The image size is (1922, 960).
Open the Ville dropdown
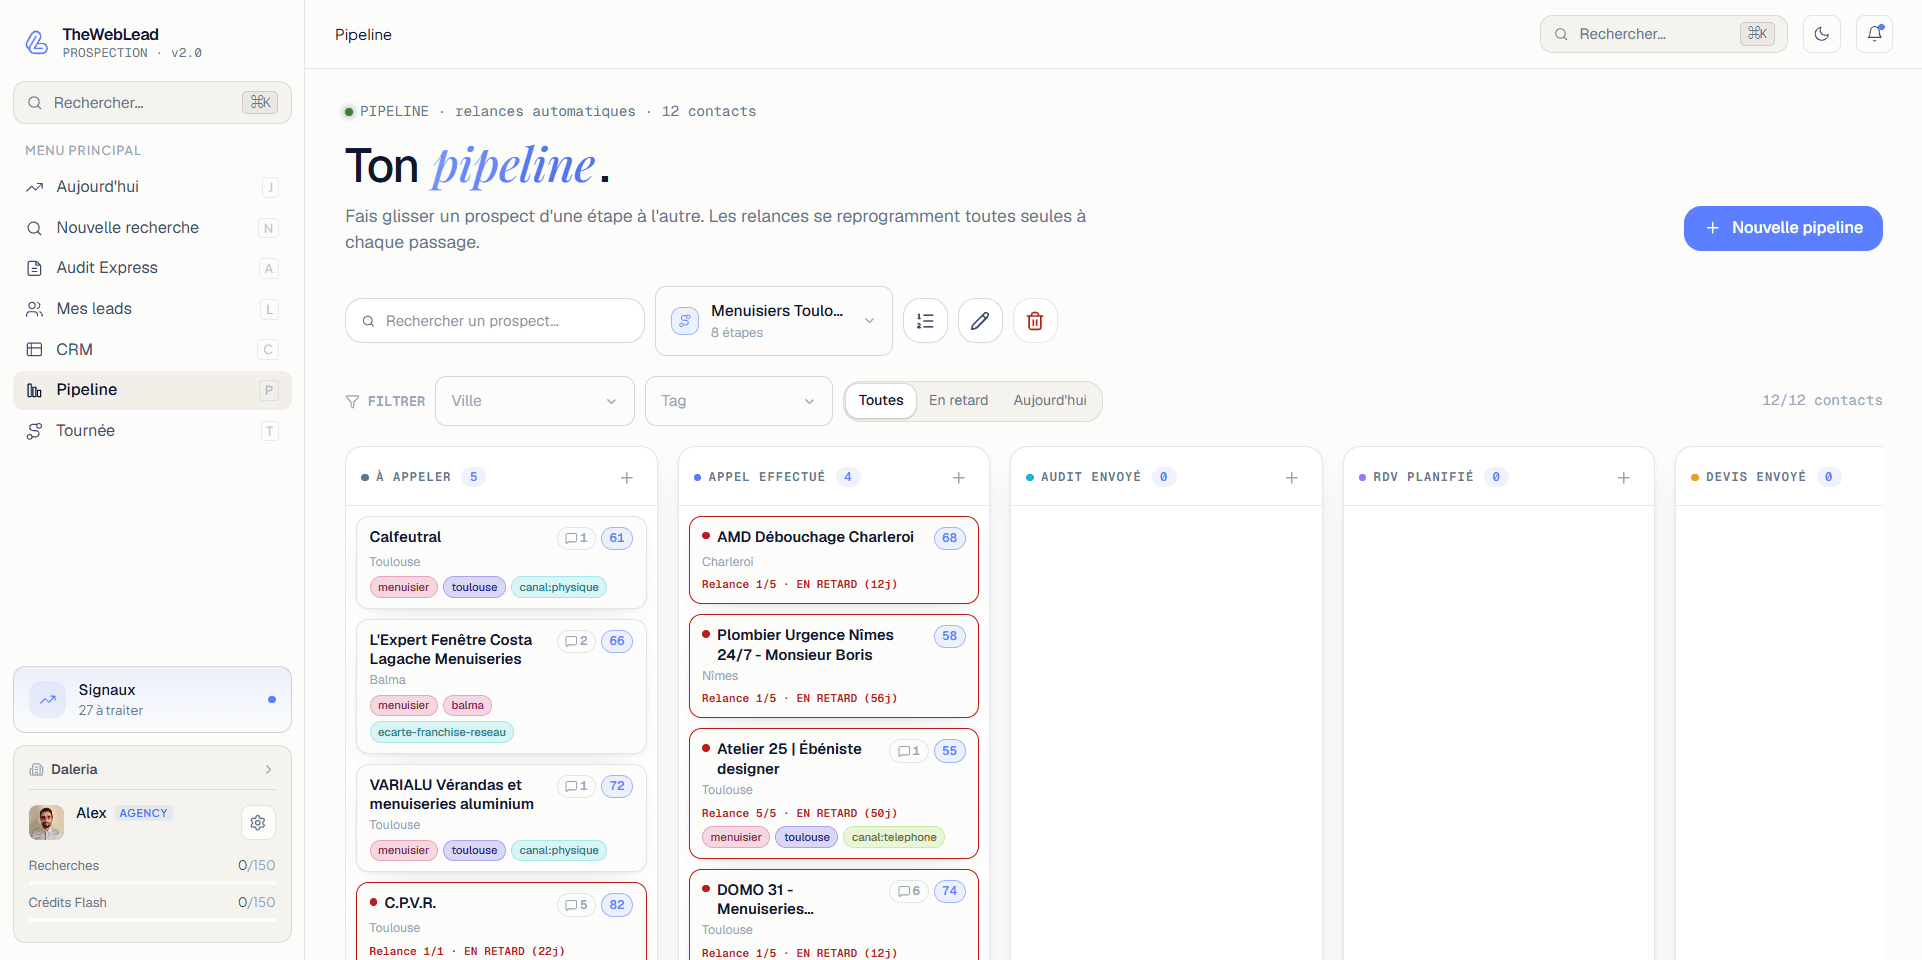pyautogui.click(x=535, y=401)
